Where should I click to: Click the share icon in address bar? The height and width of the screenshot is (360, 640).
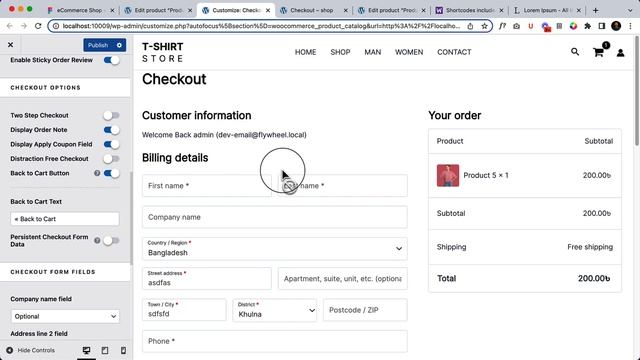[x=470, y=26]
